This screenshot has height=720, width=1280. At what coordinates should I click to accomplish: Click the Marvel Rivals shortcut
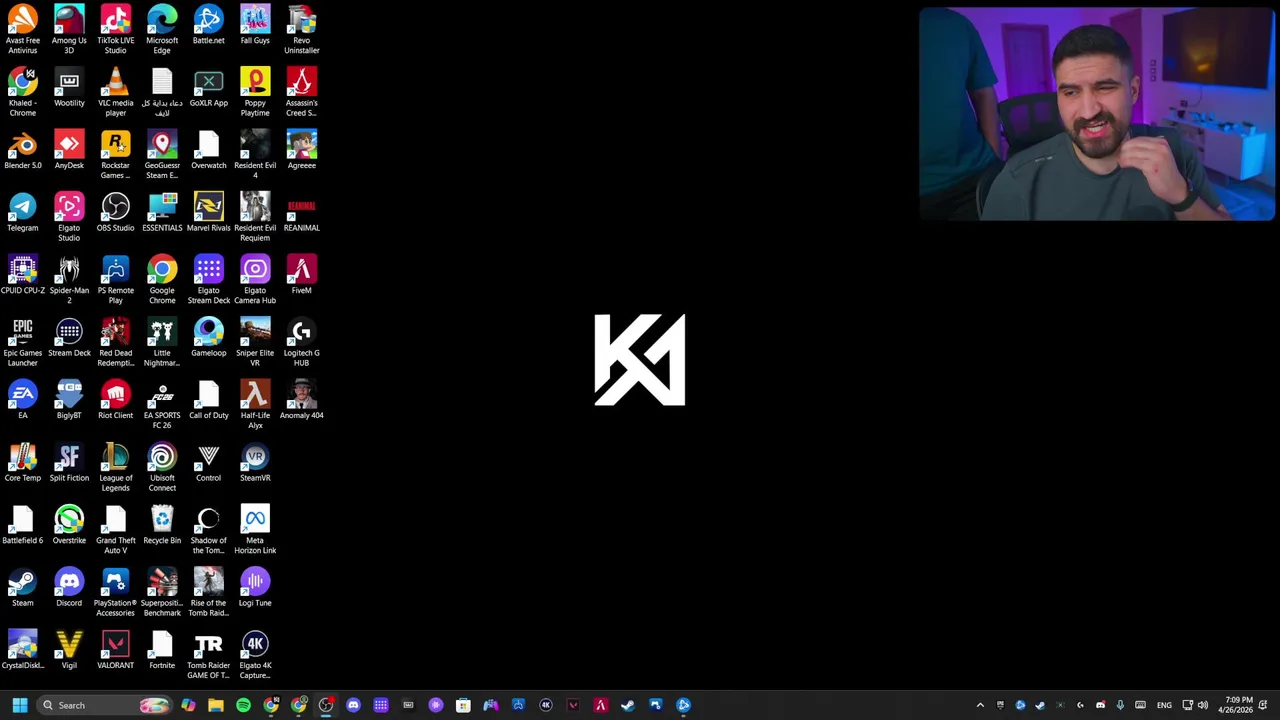[208, 213]
